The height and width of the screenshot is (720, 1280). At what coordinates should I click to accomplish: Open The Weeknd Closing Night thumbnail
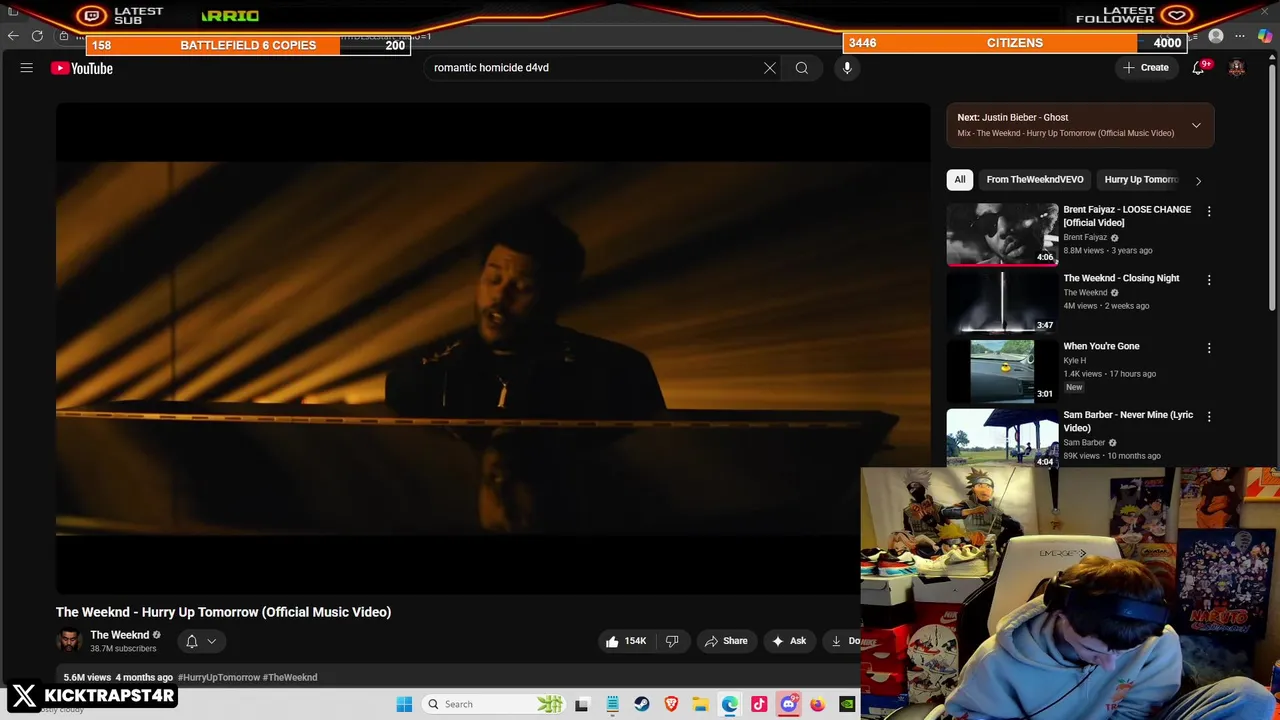[x=1002, y=303]
